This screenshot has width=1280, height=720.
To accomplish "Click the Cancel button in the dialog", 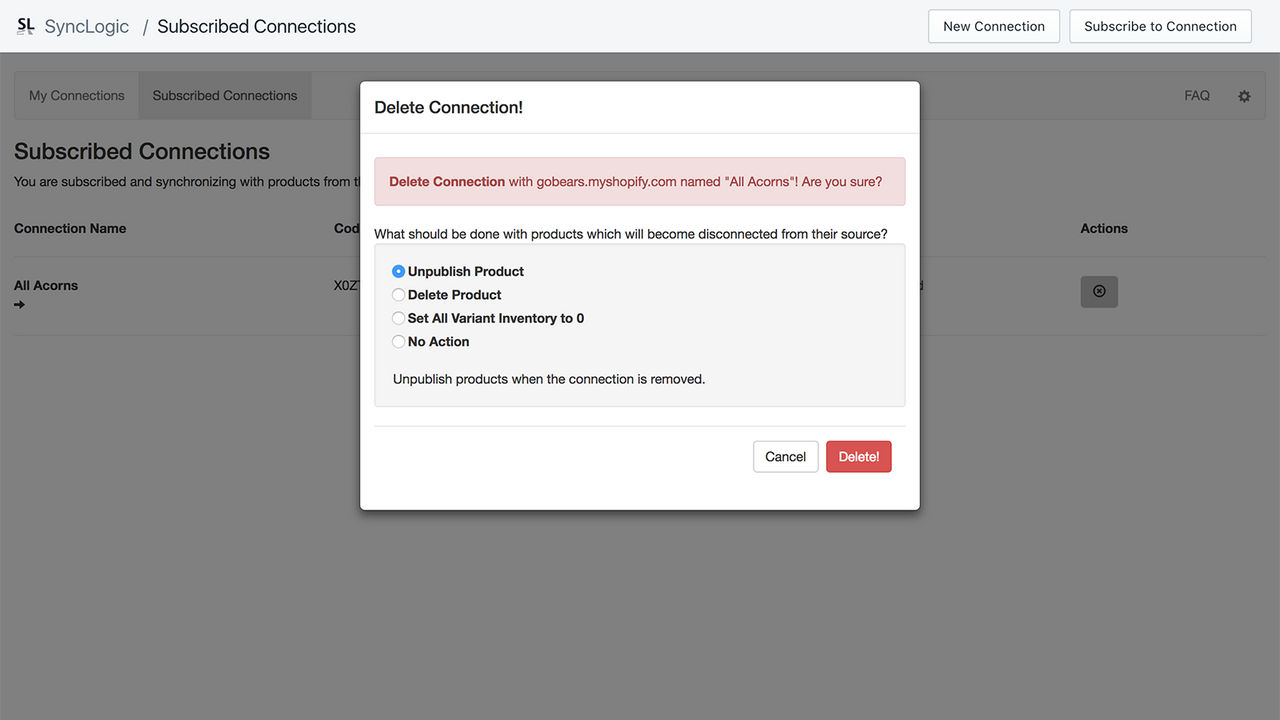I will click(x=785, y=456).
